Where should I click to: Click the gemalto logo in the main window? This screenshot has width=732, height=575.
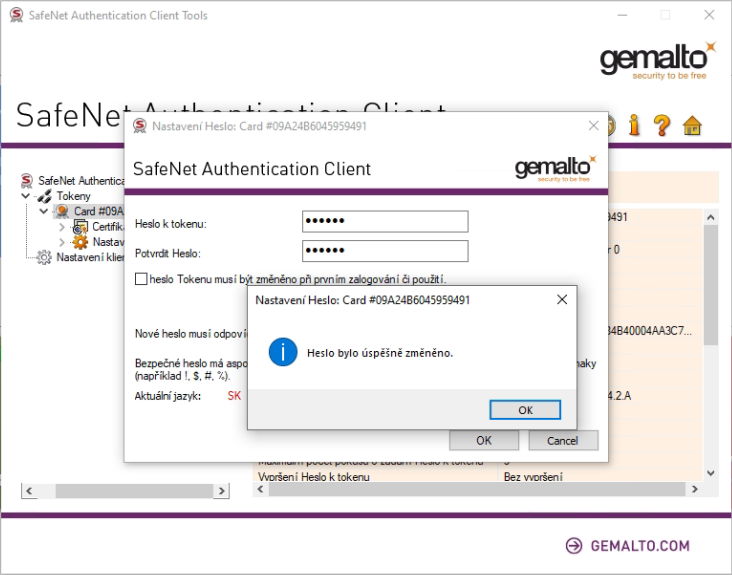point(657,61)
